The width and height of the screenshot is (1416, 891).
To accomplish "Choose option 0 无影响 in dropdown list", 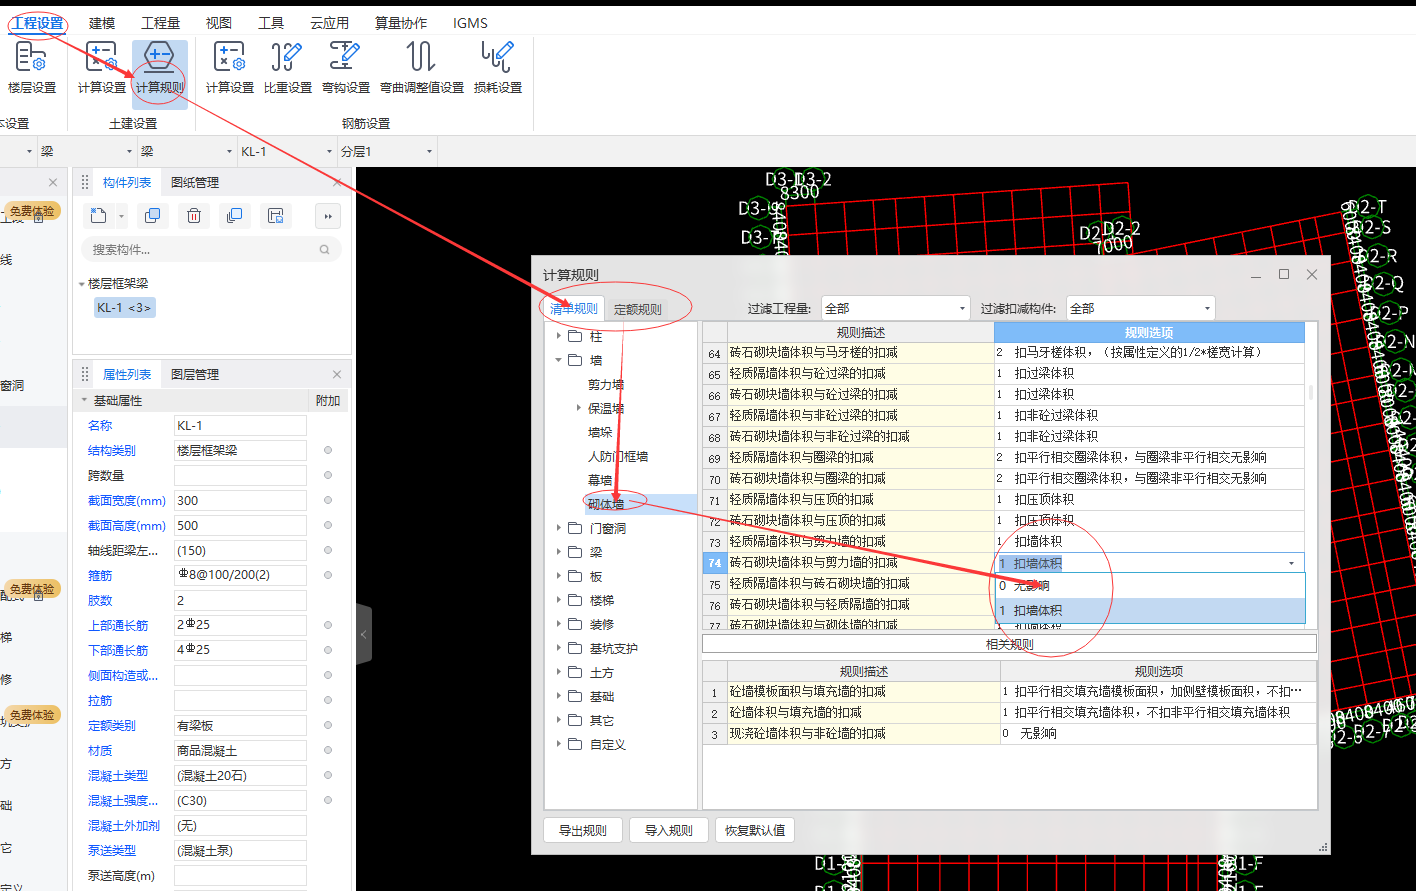I will click(1150, 586).
